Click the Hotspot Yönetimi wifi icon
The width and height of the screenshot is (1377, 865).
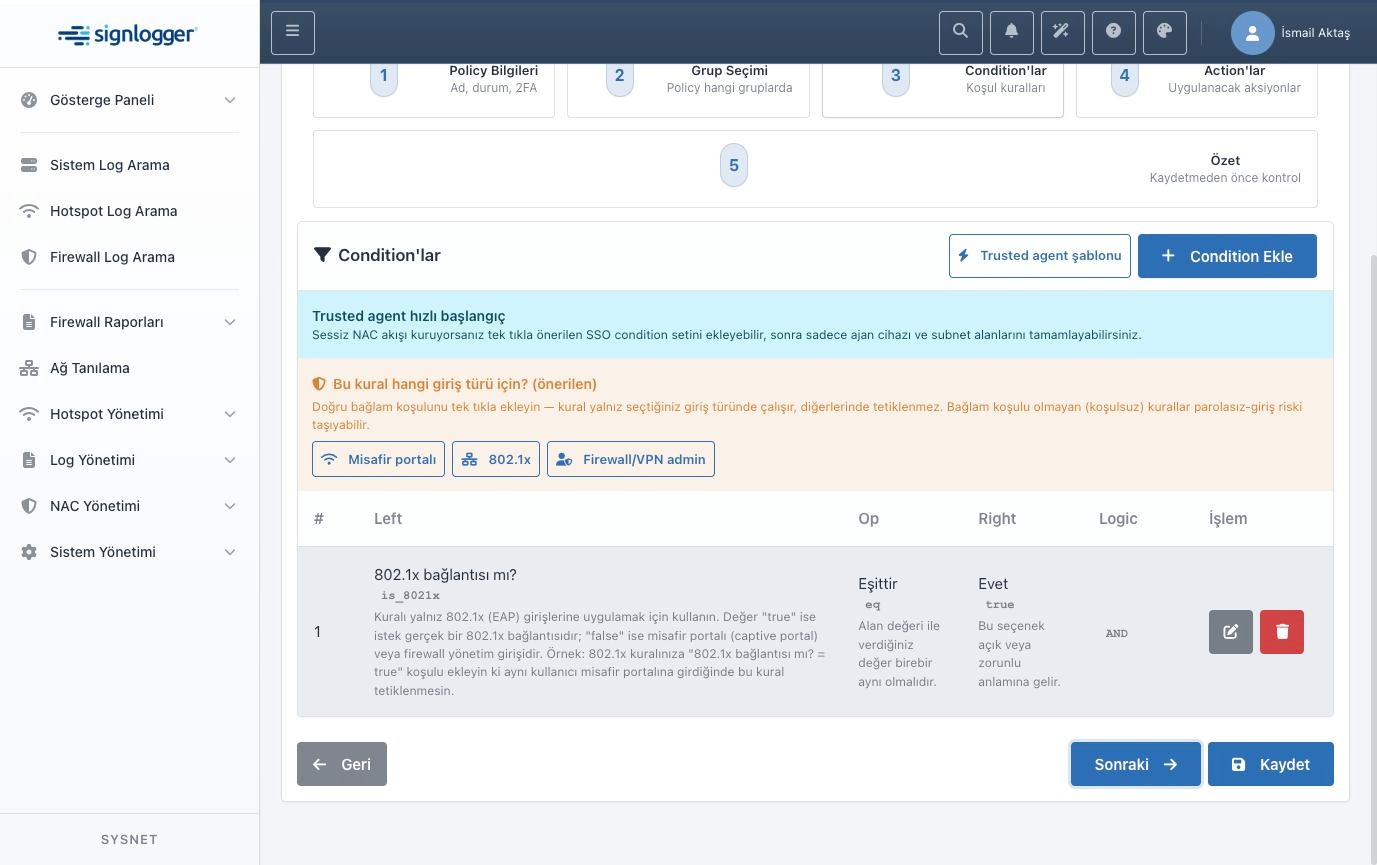(29, 414)
